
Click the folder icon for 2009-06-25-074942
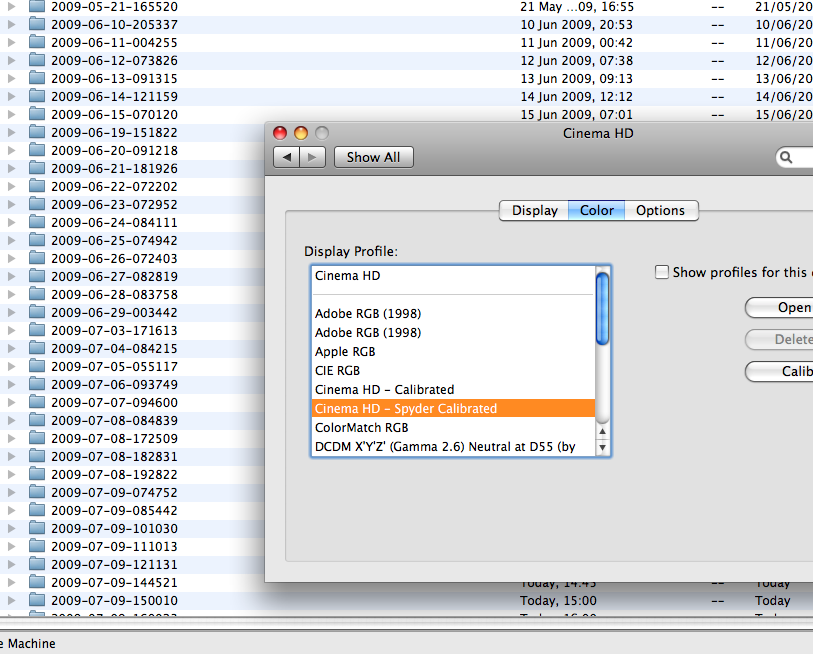(x=37, y=240)
